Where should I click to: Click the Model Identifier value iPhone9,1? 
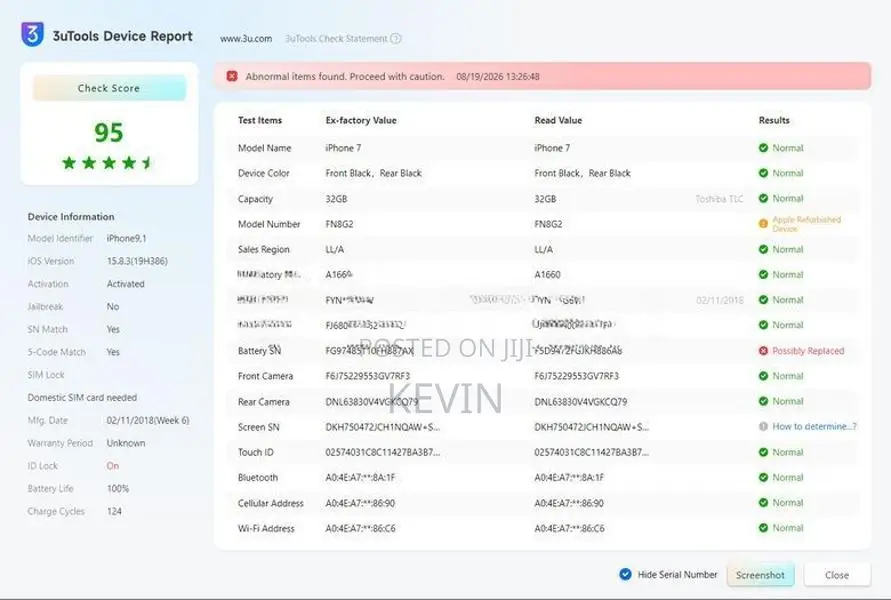pos(126,239)
